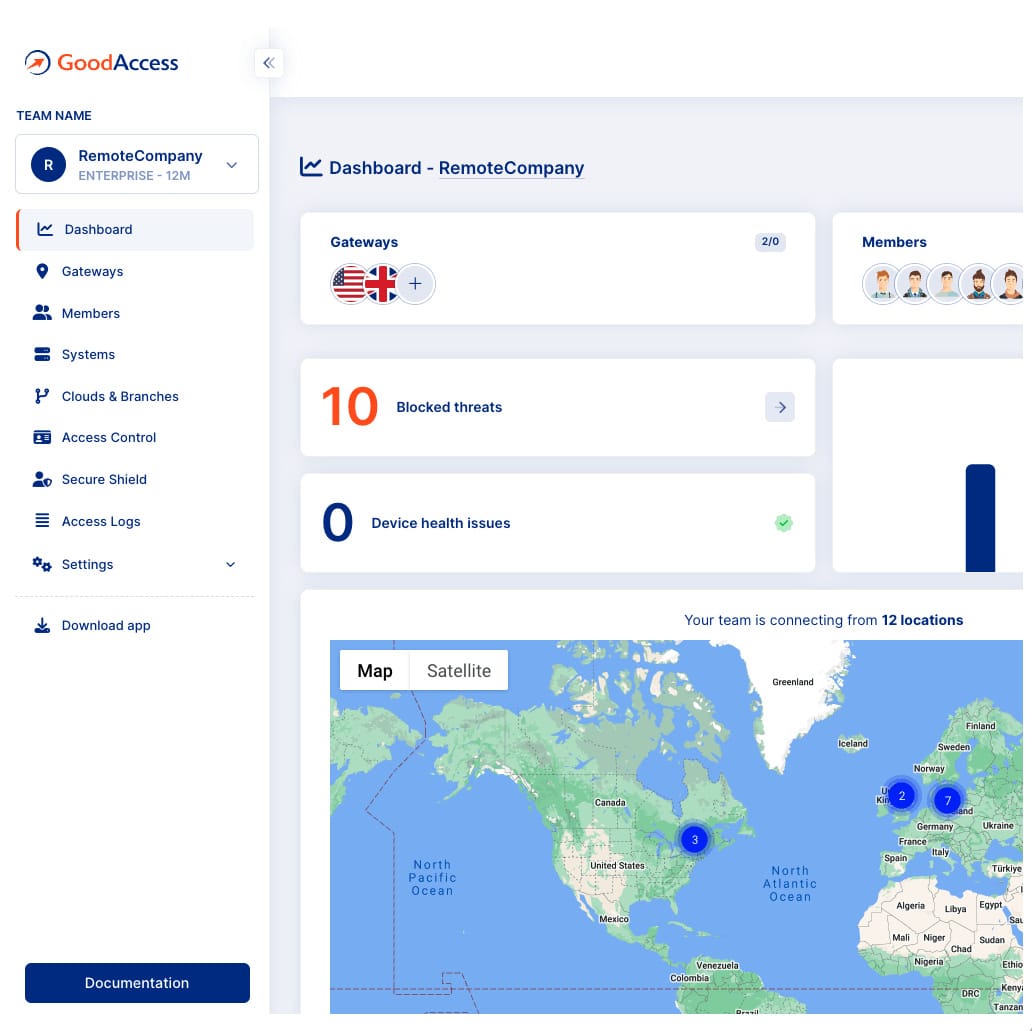The width and height of the screenshot is (1032, 1031).
Task: Click the 12 locations text
Action: click(x=922, y=620)
